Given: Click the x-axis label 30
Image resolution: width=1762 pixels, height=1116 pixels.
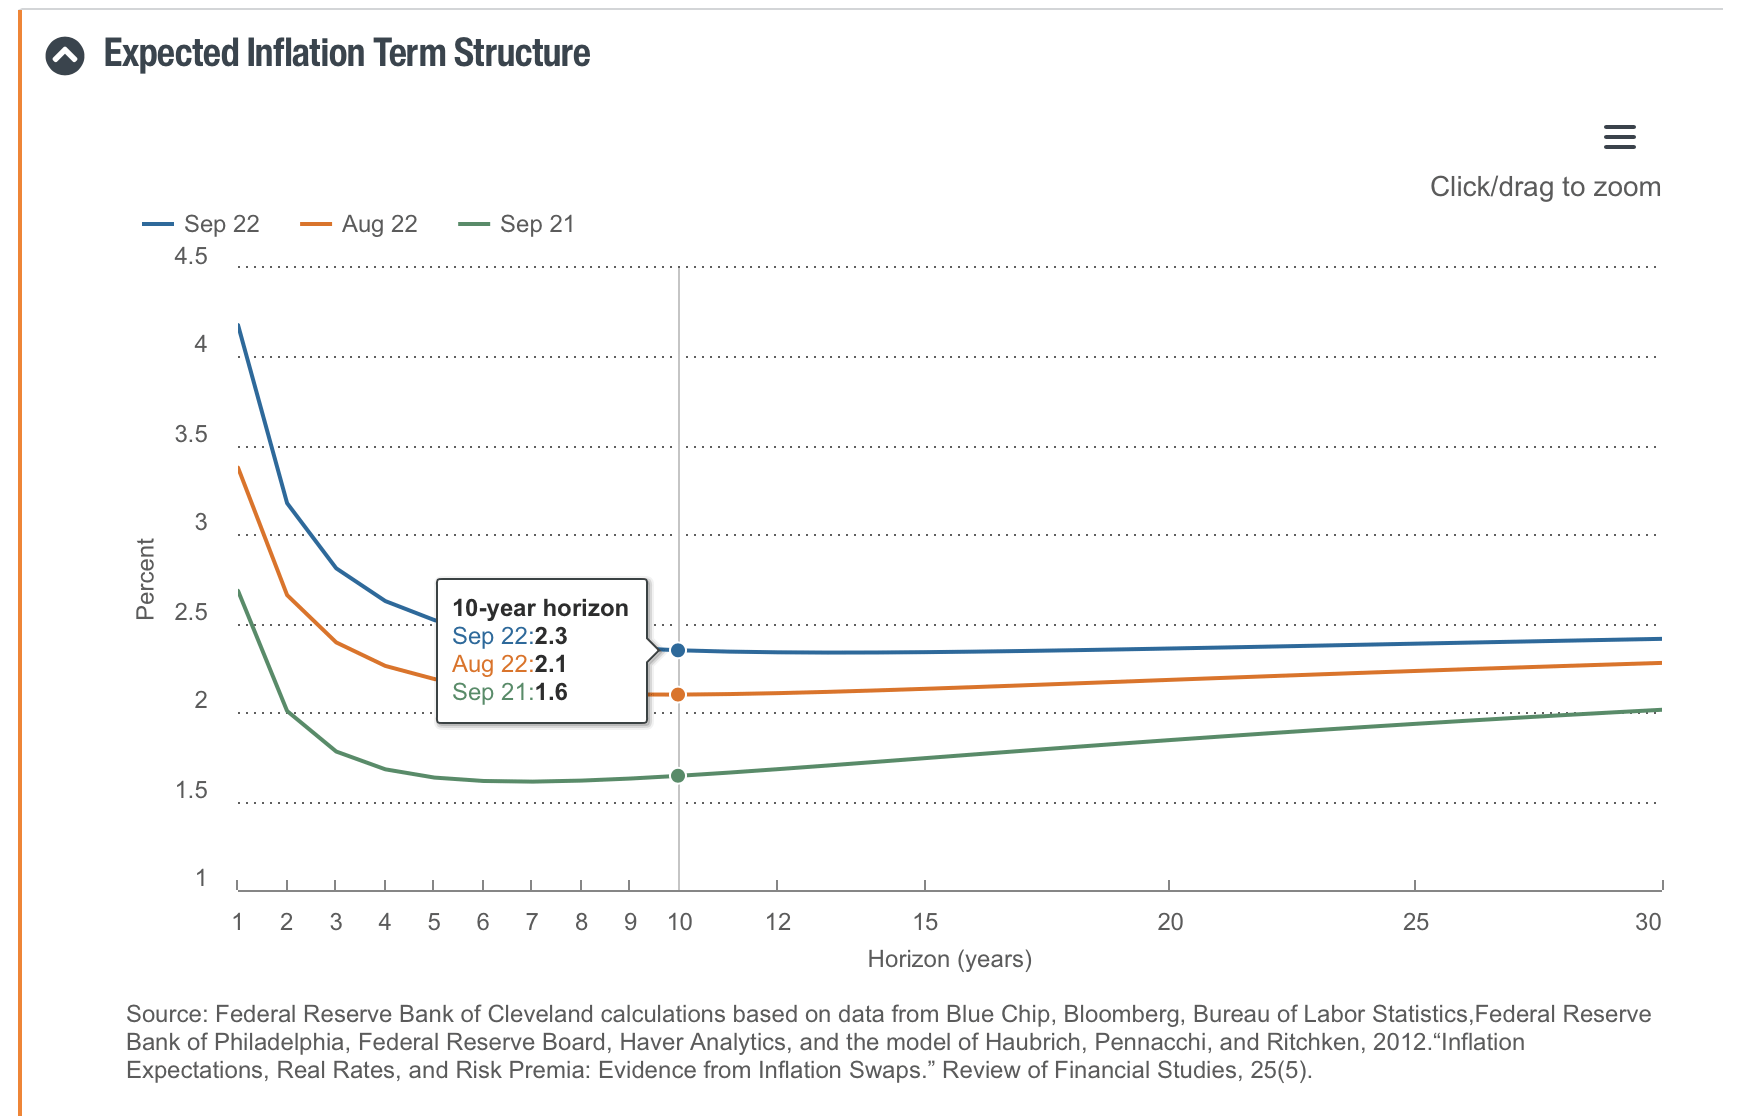Looking at the screenshot, I should coord(1647,922).
